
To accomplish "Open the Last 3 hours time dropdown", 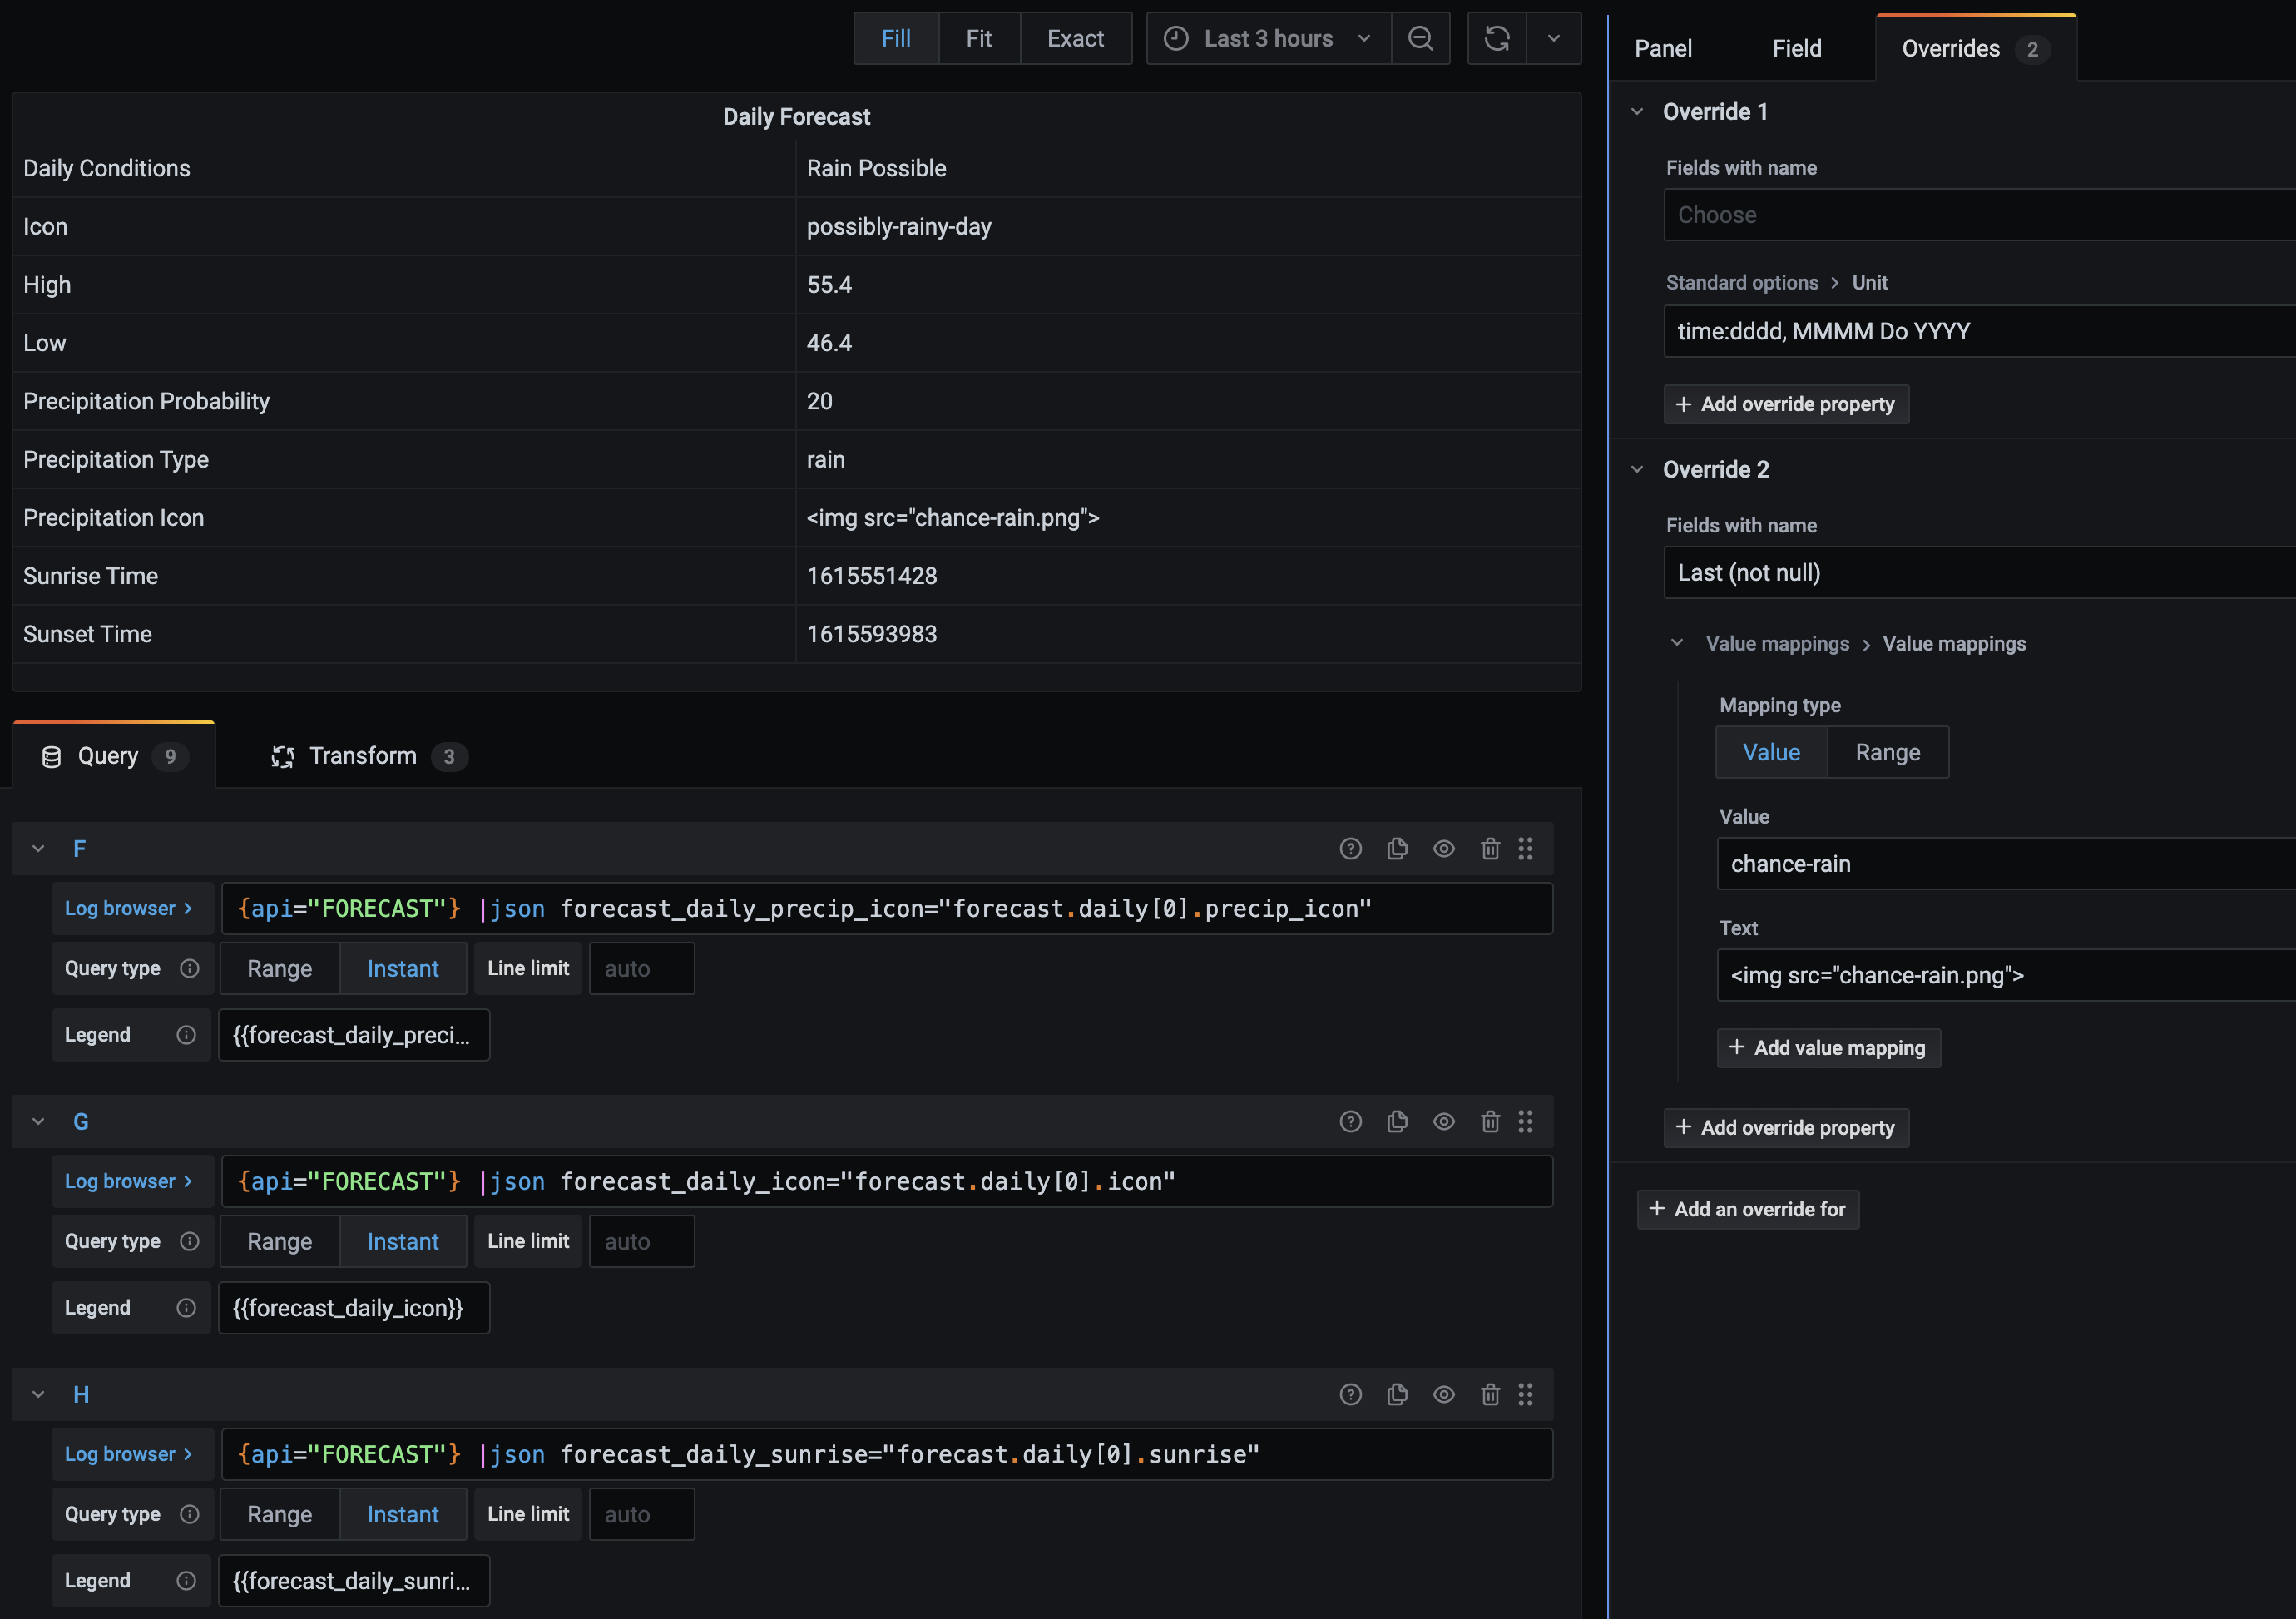I will point(1267,38).
